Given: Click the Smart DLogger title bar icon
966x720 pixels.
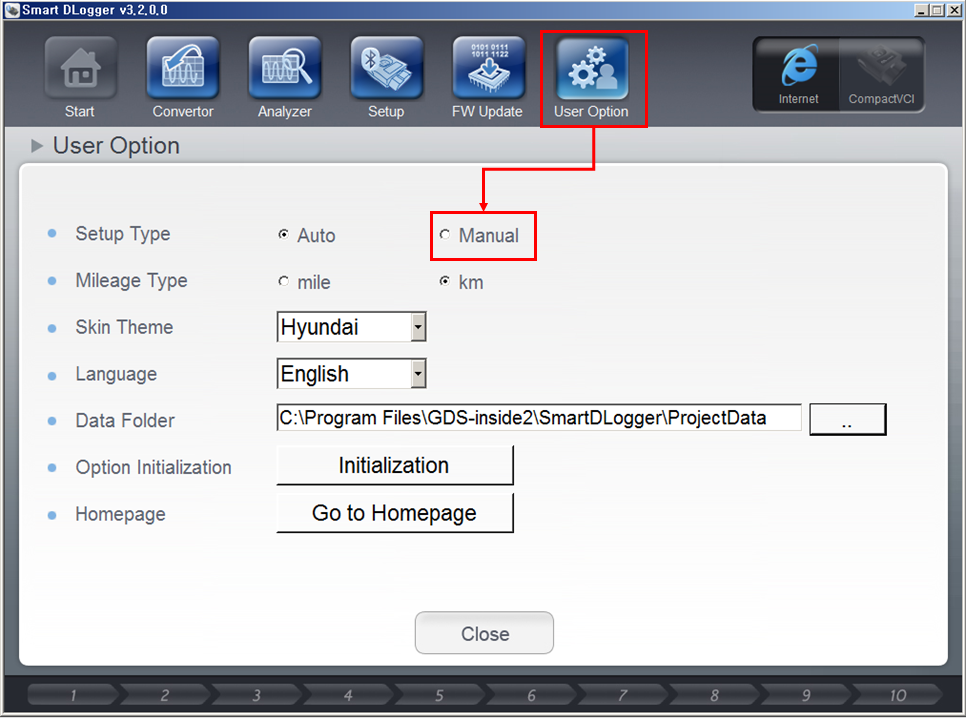Looking at the screenshot, I should click(12, 10).
